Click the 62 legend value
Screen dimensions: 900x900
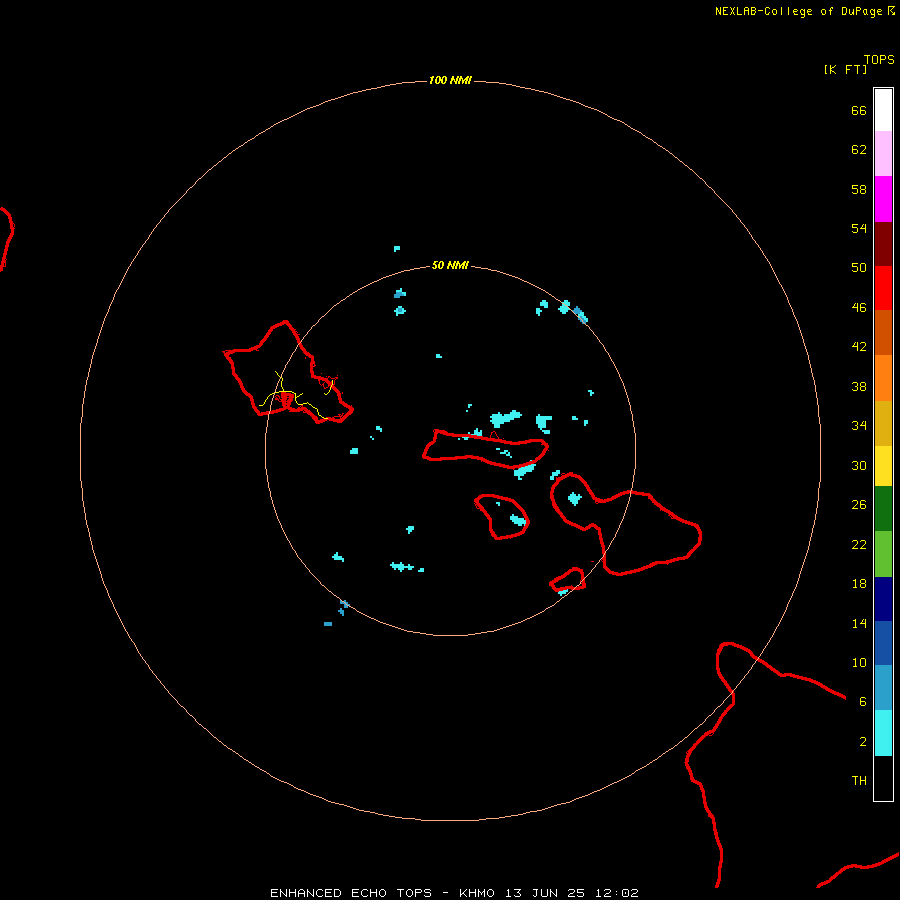tap(859, 150)
